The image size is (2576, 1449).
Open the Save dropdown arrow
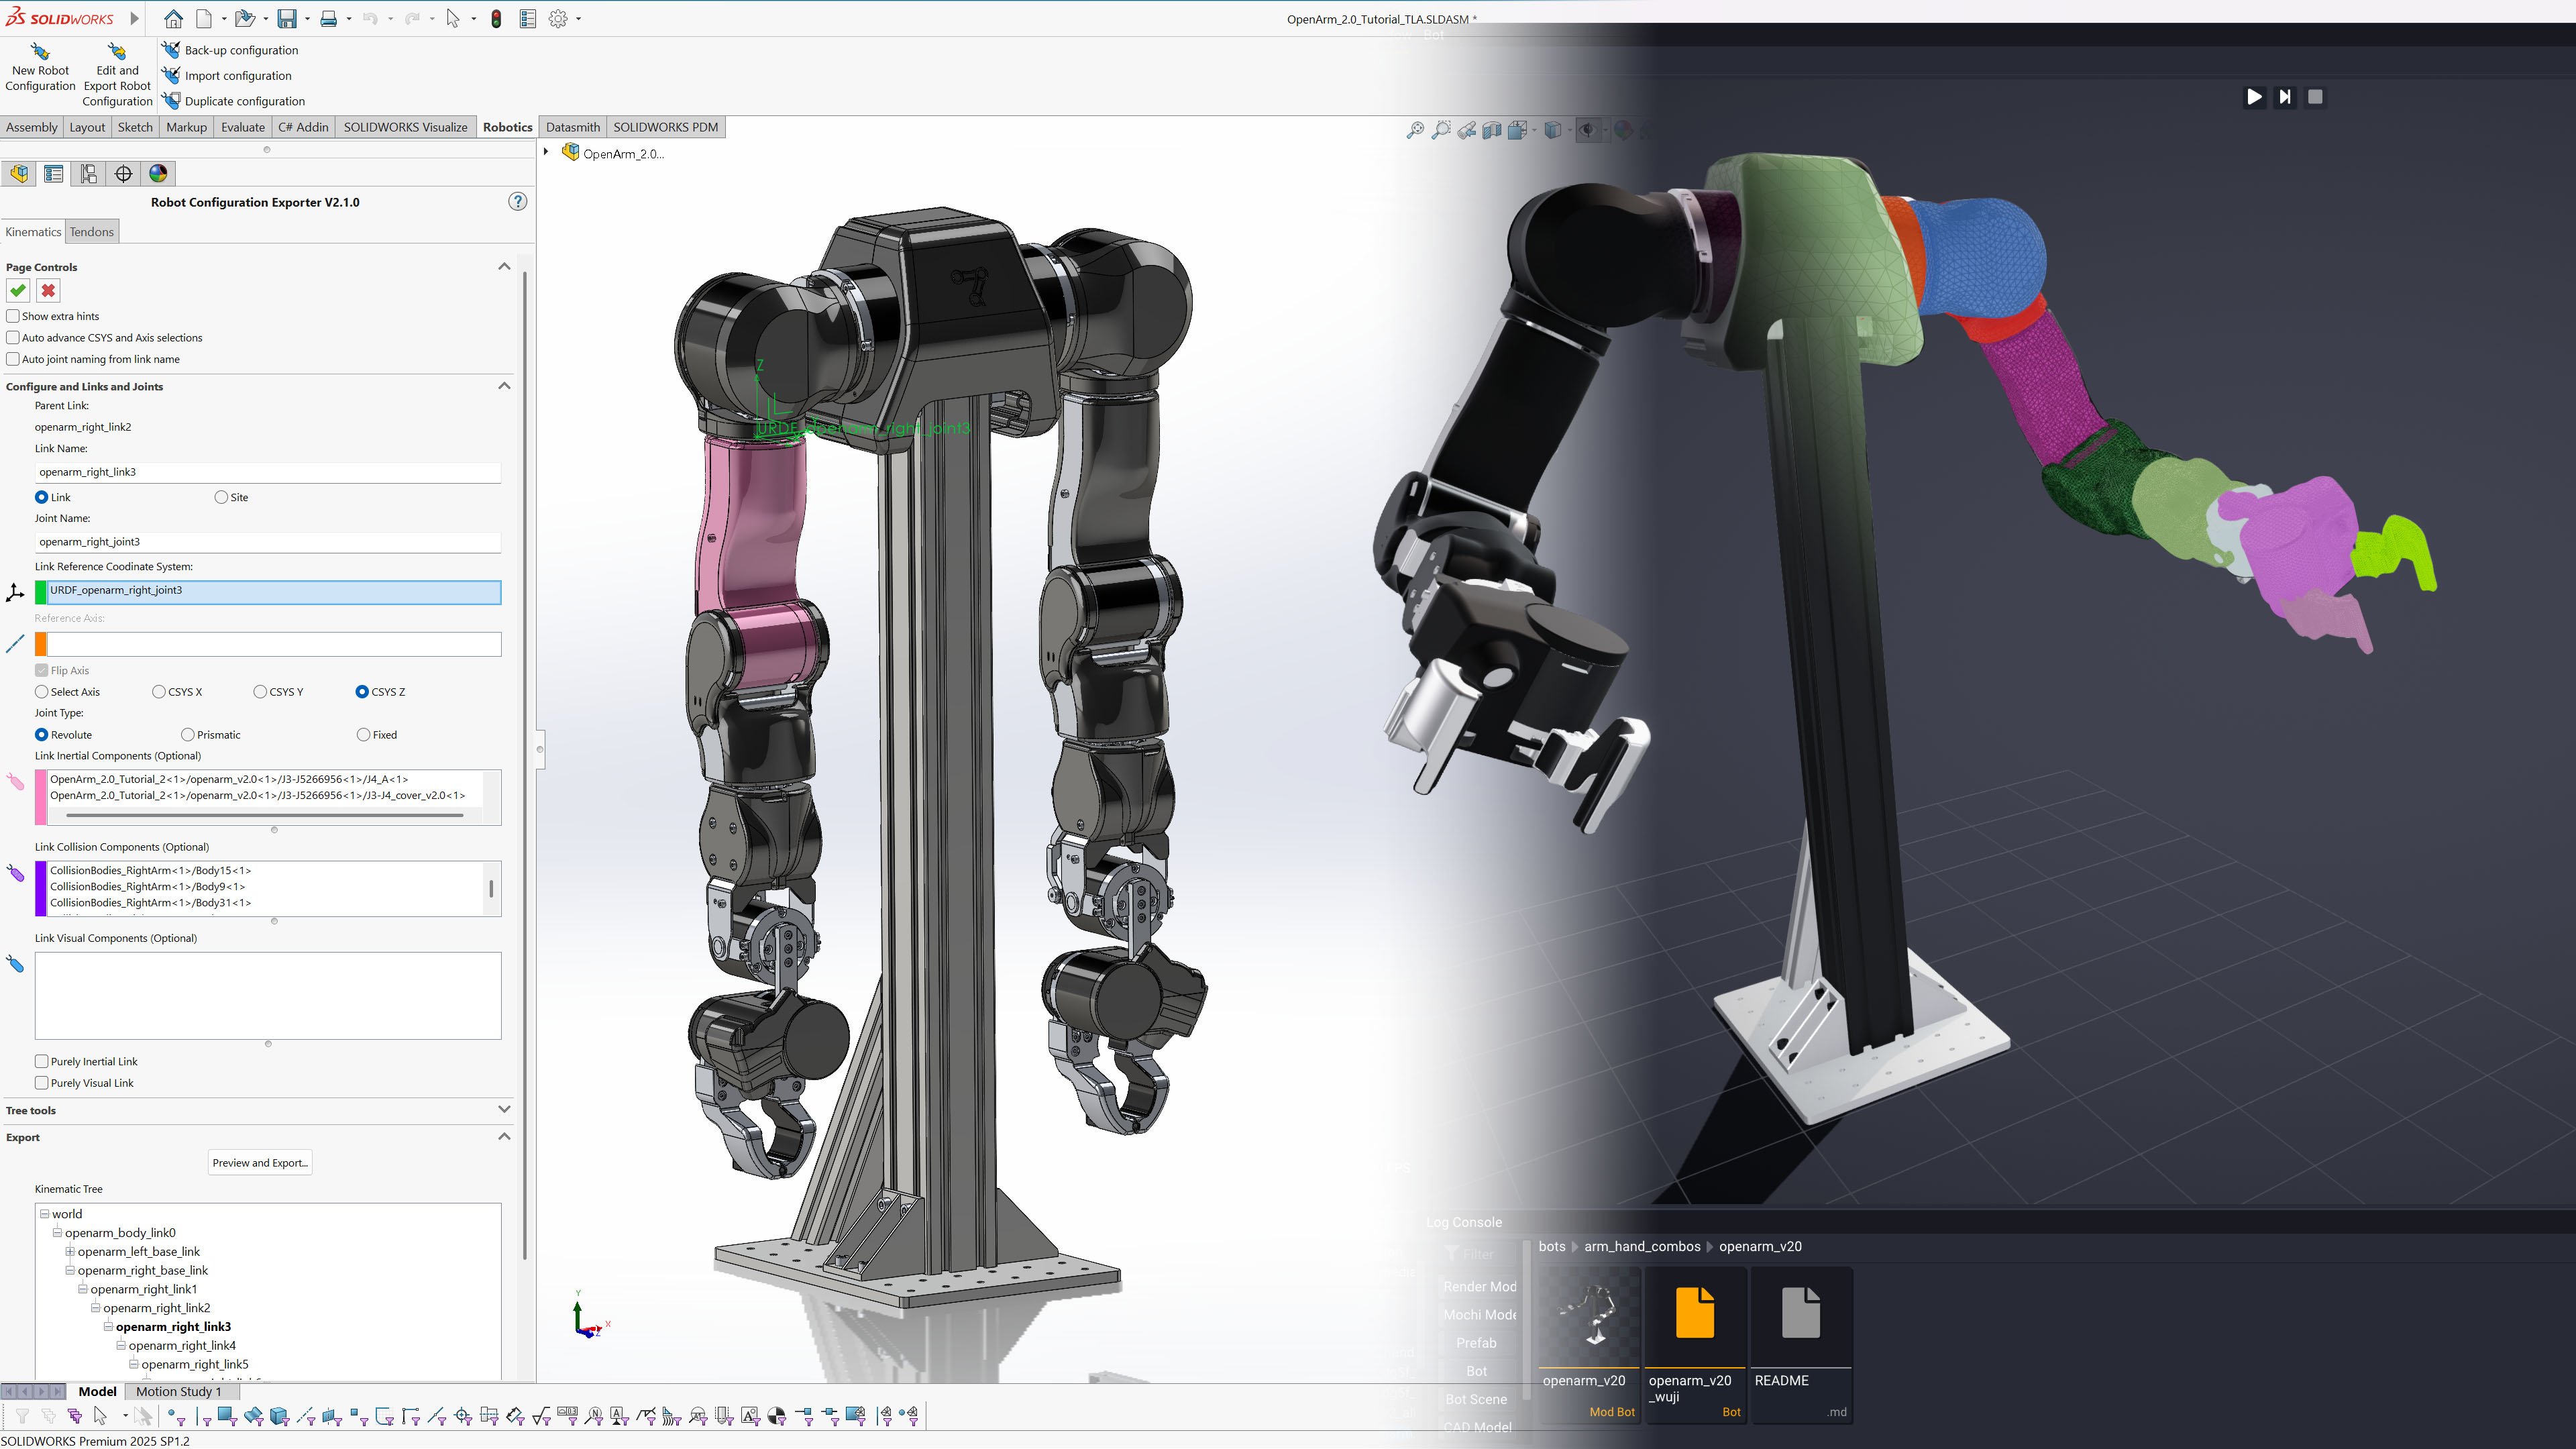pyautogui.click(x=307, y=19)
